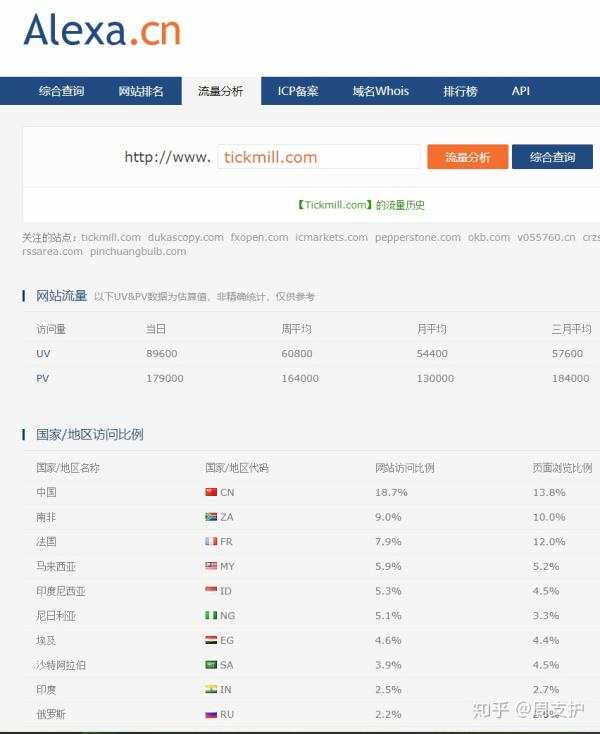
Task: Click the 中国 country name row
Action: [x=46, y=492]
